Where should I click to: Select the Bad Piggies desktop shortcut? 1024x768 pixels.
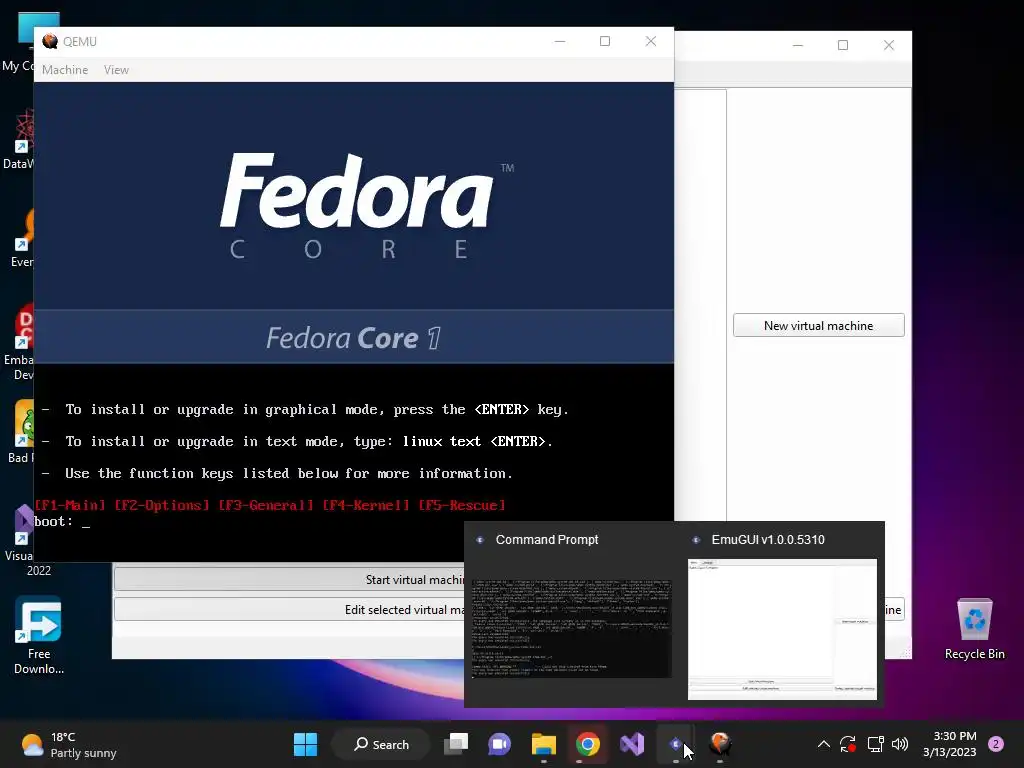tap(22, 432)
